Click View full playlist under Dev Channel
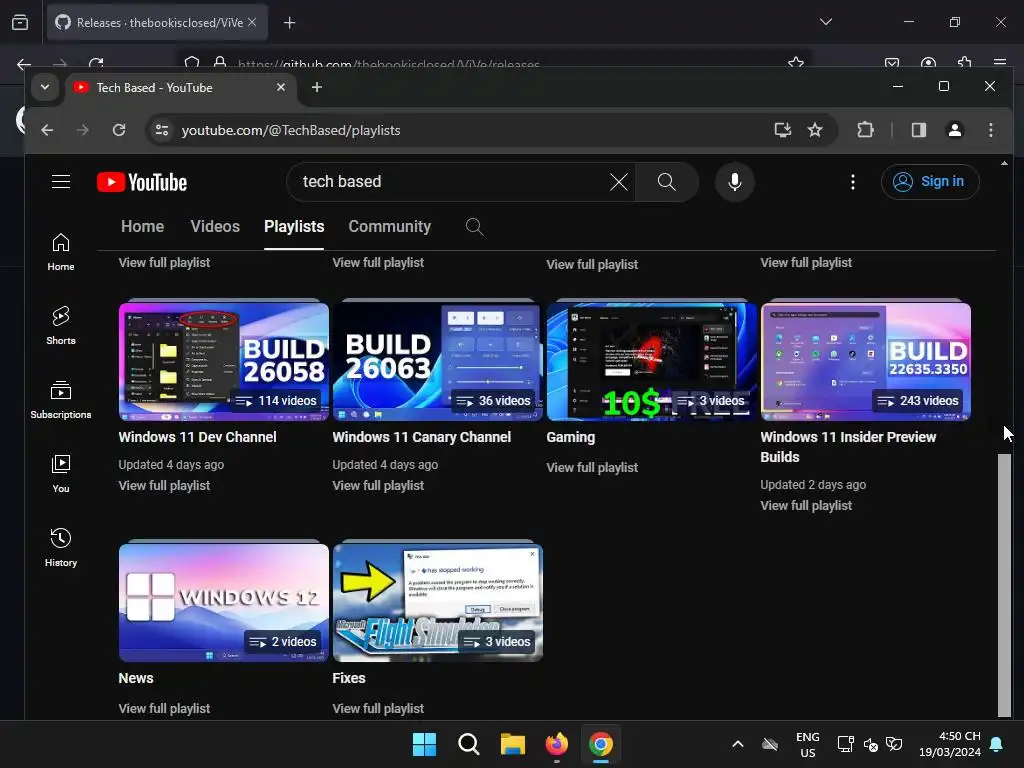1024x768 pixels. (164, 485)
